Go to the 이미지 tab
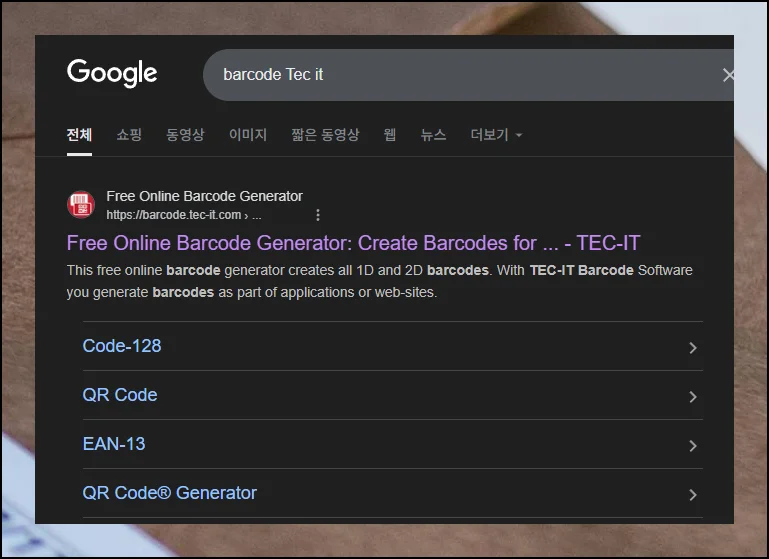 [248, 135]
